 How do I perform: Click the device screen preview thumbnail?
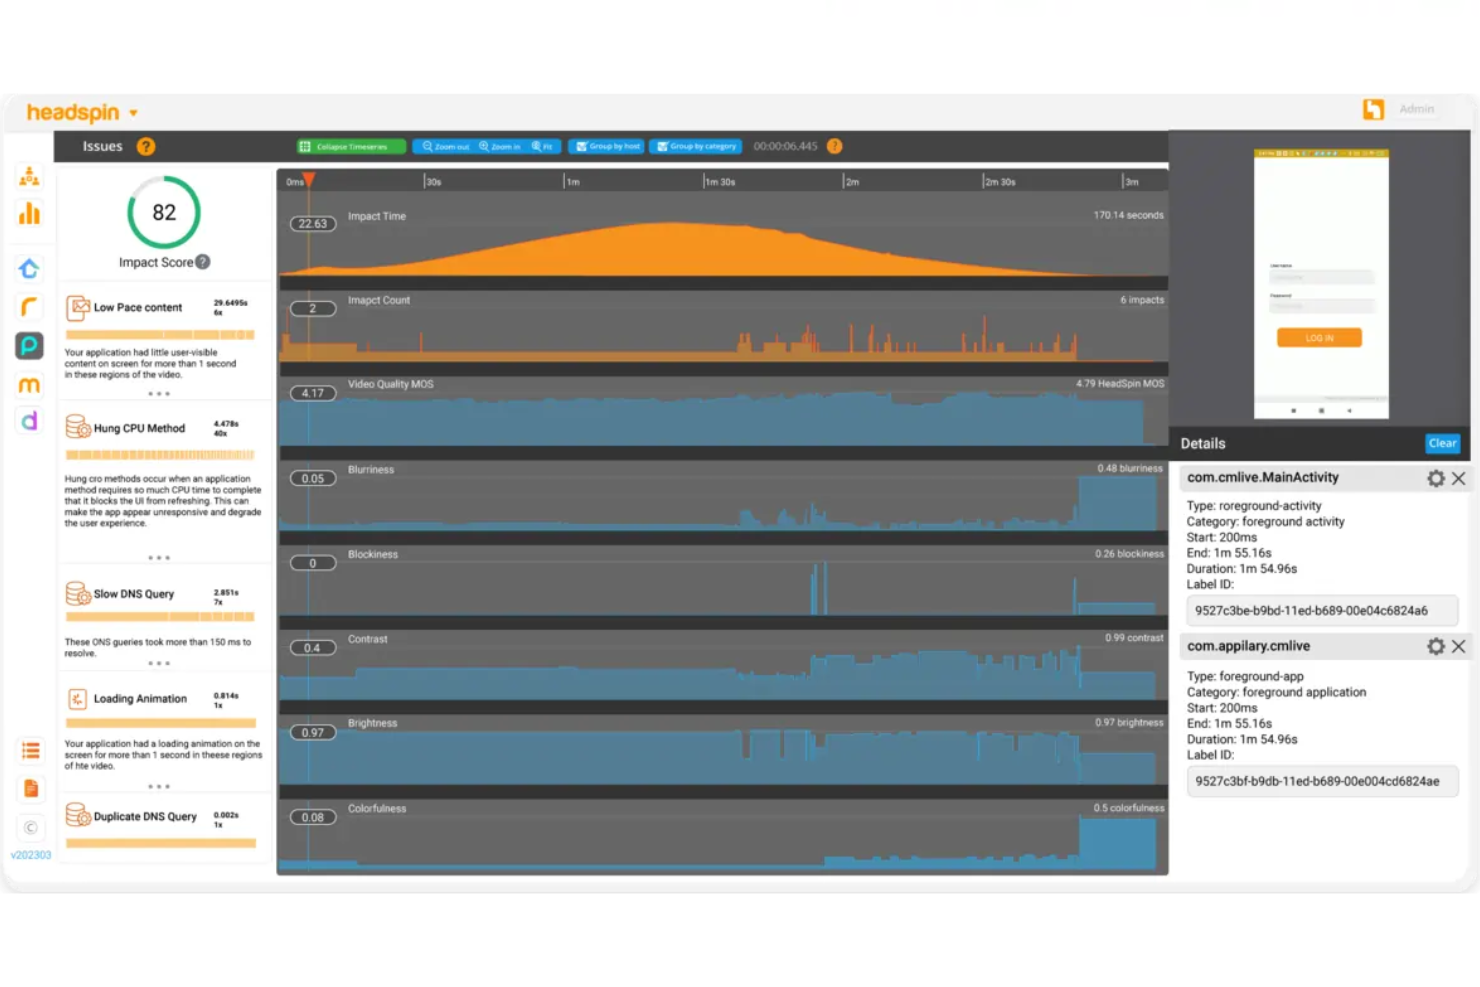[1321, 284]
